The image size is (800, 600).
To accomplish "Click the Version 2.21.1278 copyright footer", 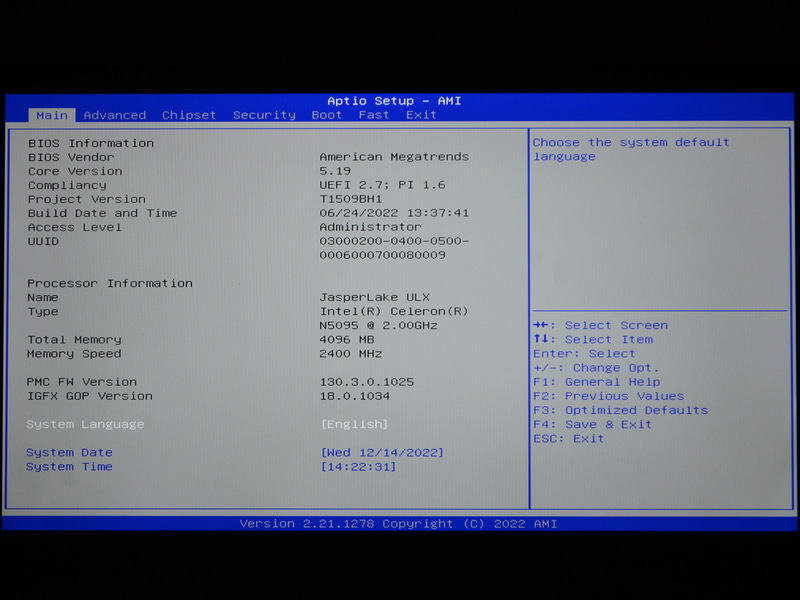I will coord(398,524).
